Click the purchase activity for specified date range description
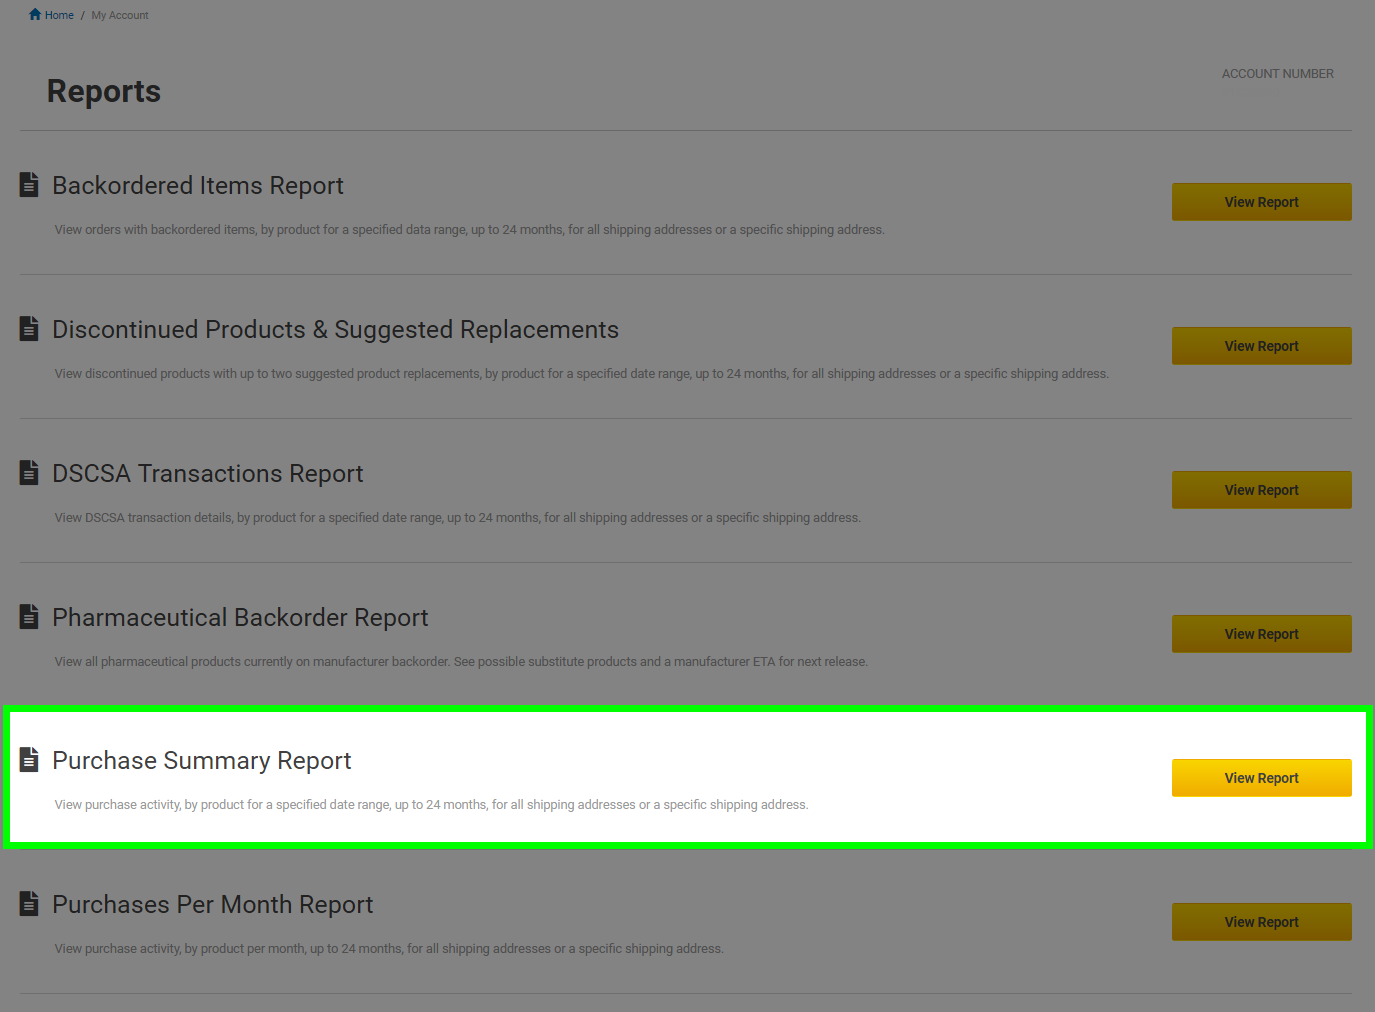 pyautogui.click(x=431, y=805)
